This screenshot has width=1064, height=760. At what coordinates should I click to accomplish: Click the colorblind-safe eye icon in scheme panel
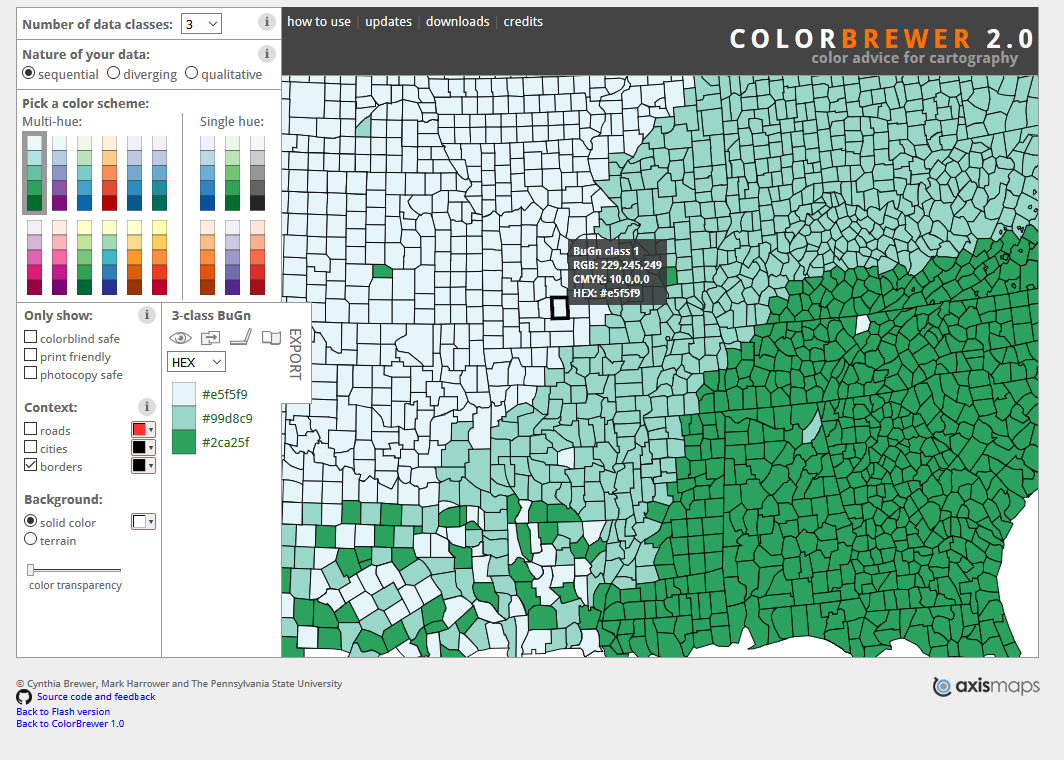coord(180,338)
